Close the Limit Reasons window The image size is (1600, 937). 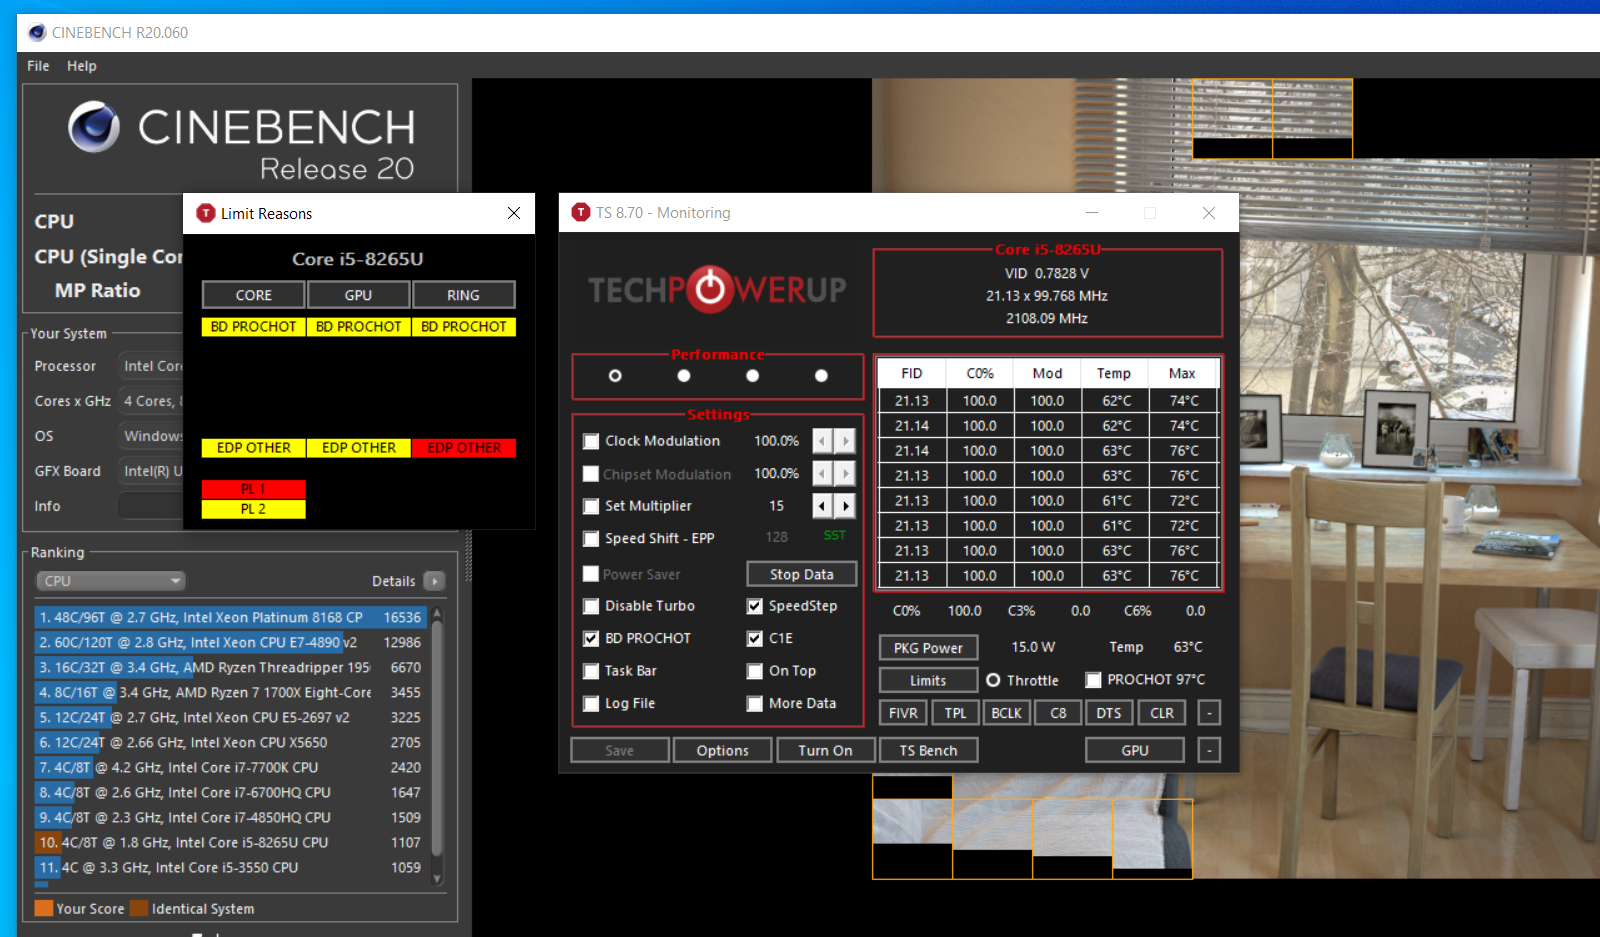pos(514,213)
